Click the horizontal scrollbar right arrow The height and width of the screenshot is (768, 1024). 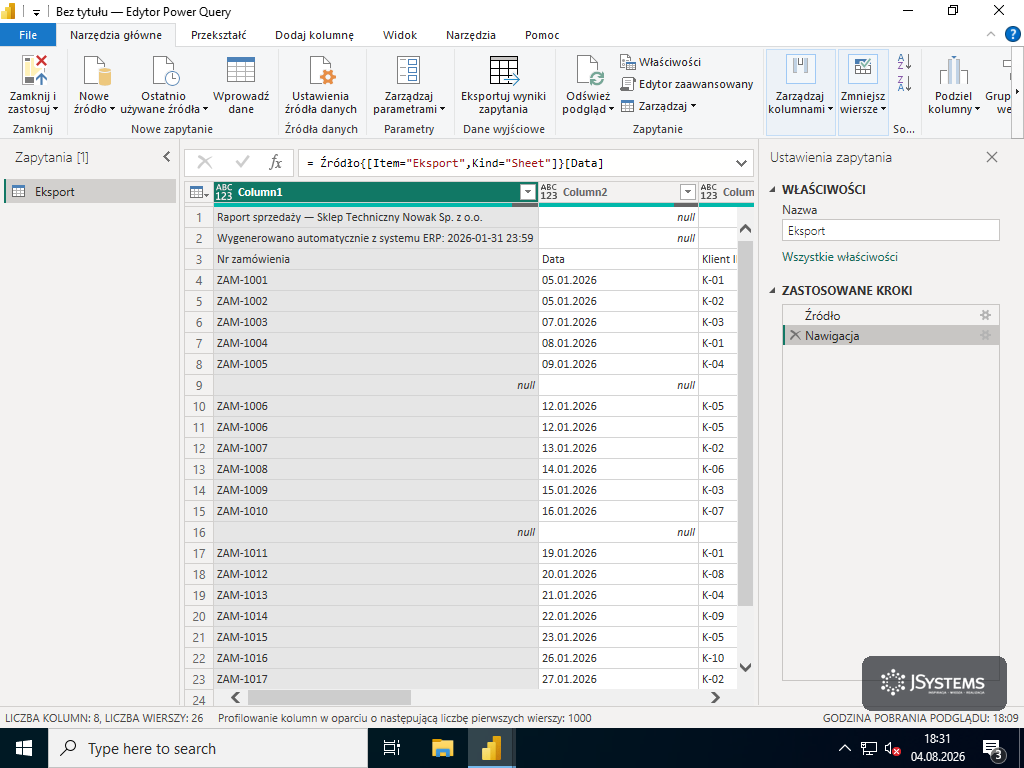tap(715, 697)
